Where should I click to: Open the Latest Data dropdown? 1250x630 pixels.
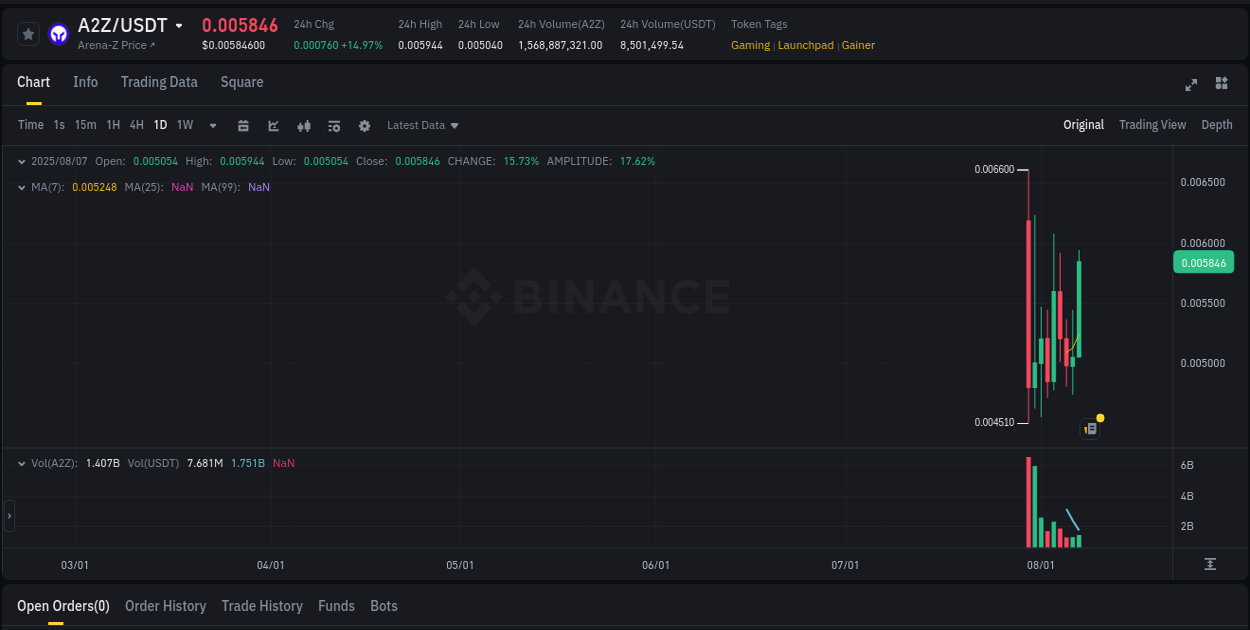coord(422,125)
